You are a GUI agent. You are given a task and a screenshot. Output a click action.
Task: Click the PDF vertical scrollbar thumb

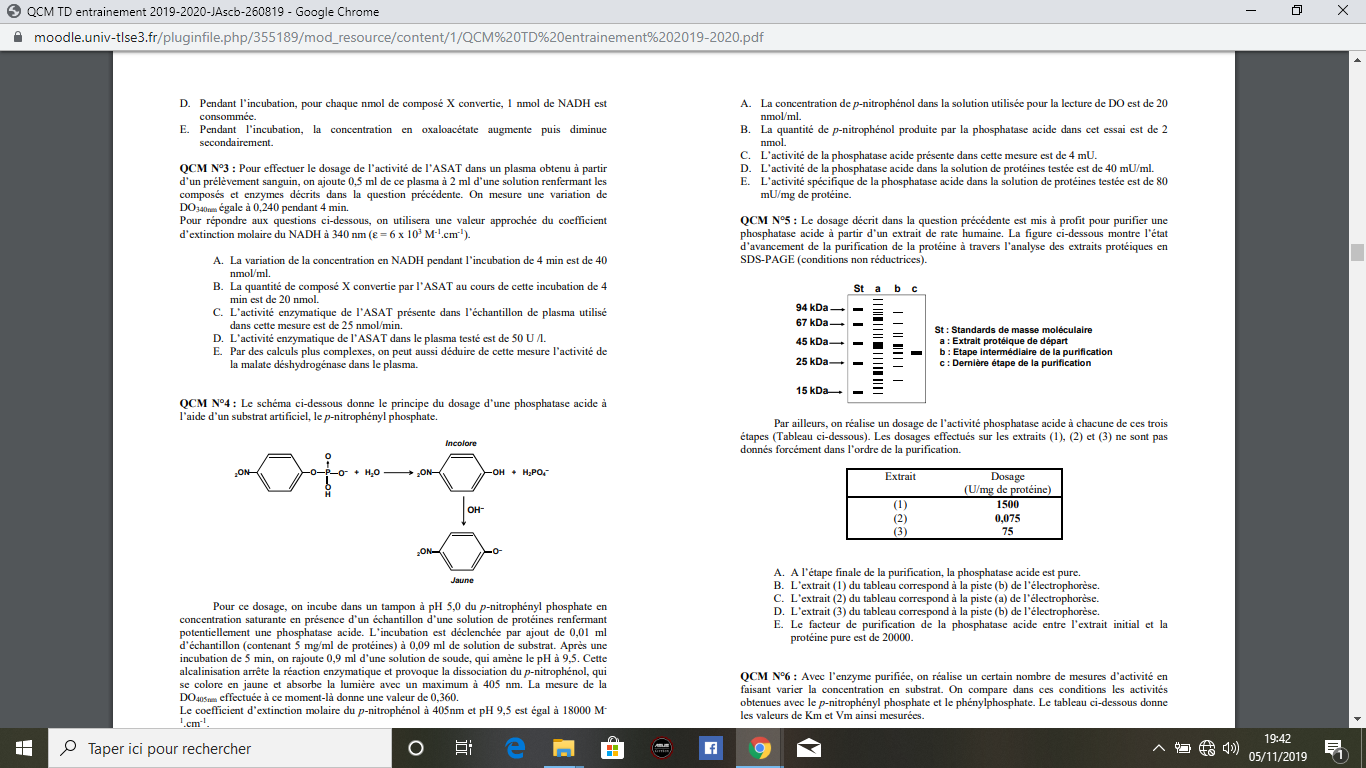pyautogui.click(x=1357, y=252)
